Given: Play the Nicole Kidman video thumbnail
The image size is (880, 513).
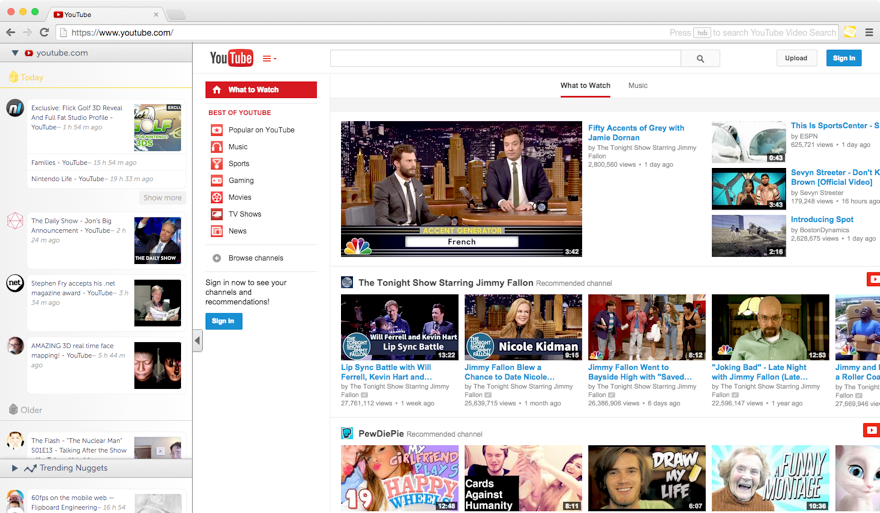Looking at the screenshot, I should click(x=523, y=327).
